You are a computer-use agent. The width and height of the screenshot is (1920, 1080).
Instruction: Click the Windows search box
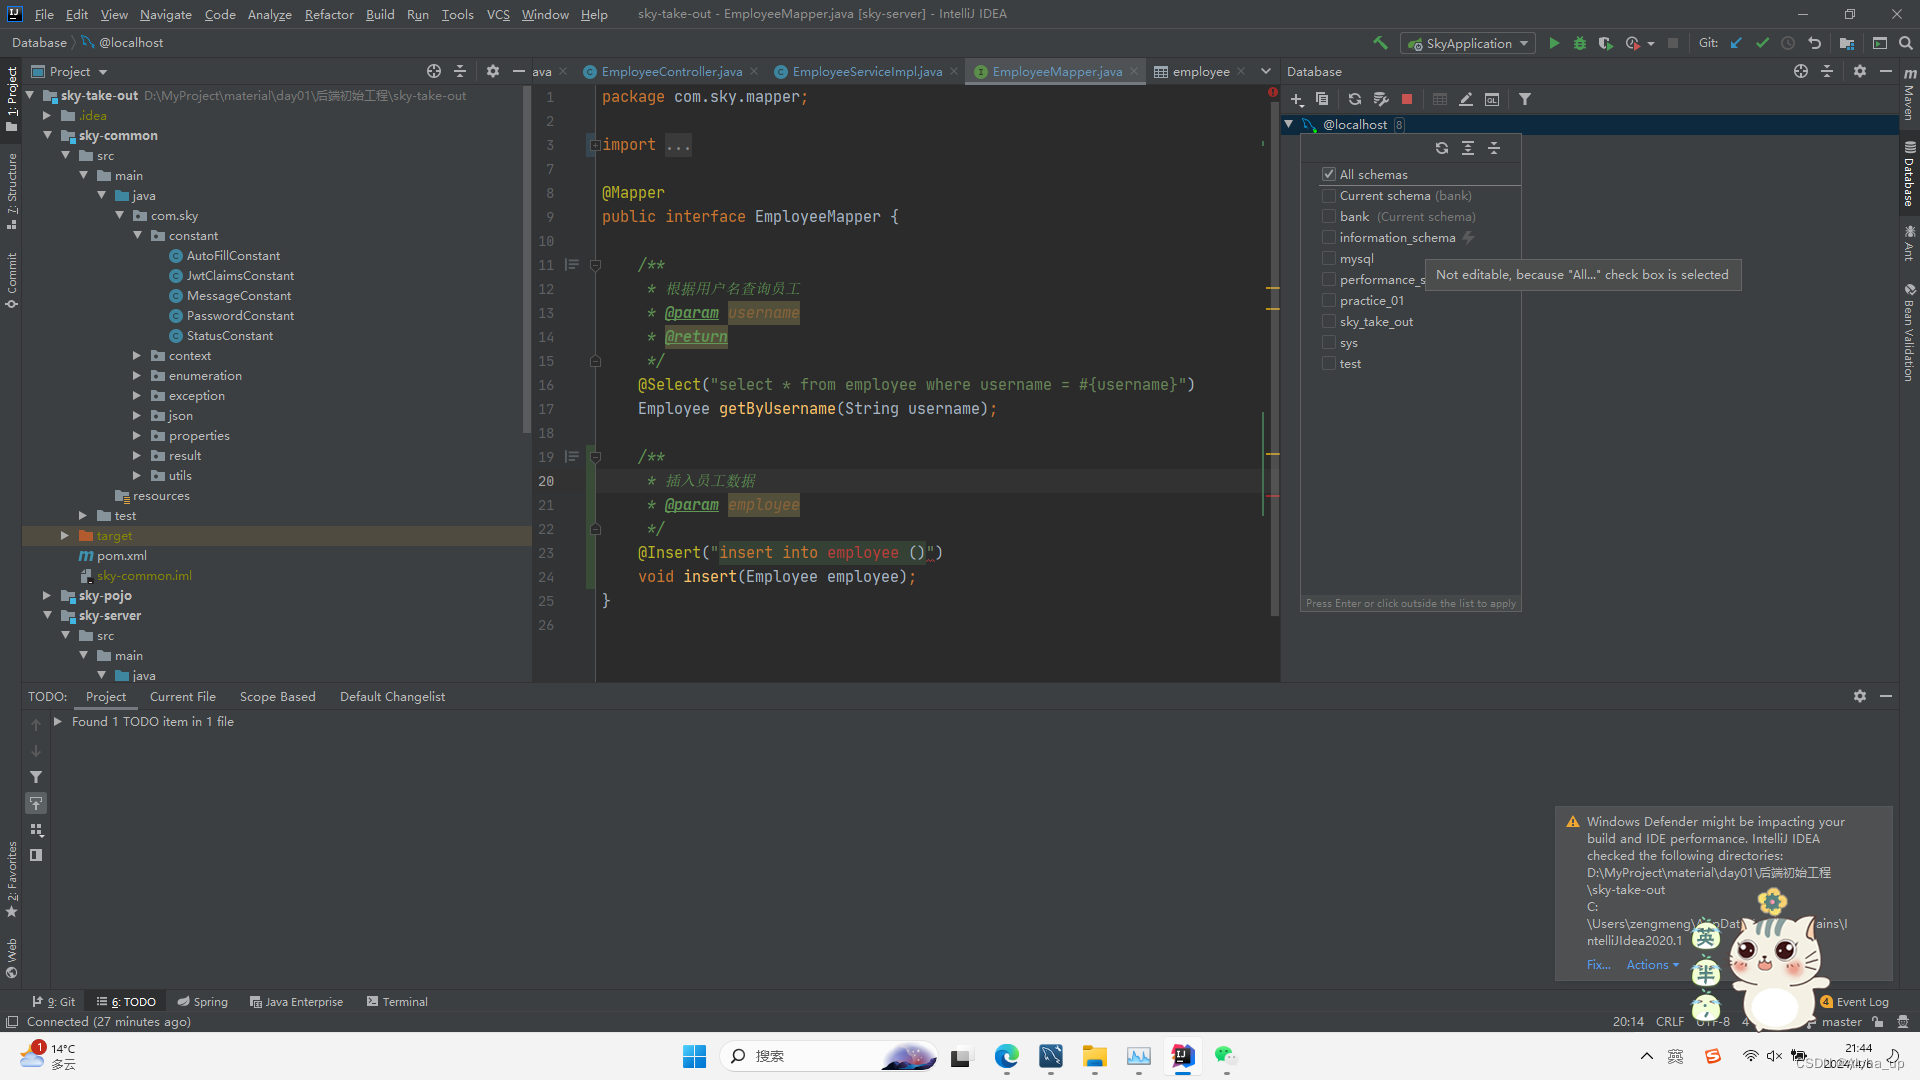point(828,1056)
